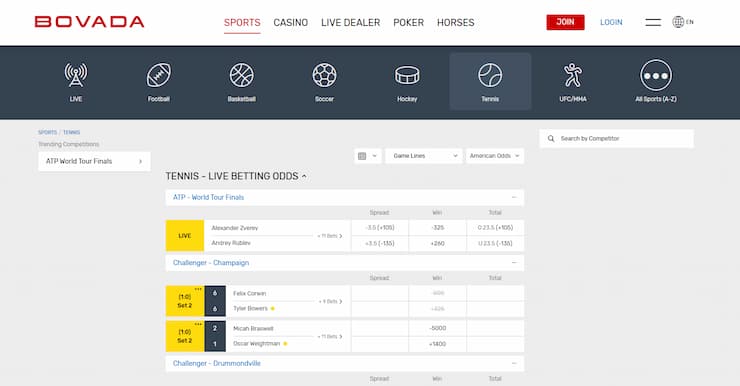Click the LOGIN link

tap(611, 22)
